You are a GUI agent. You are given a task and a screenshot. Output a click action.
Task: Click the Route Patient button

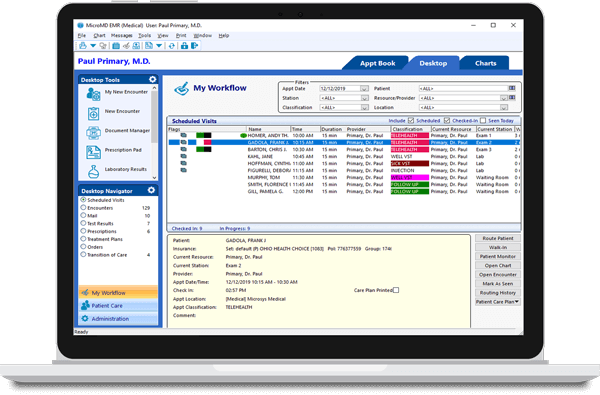coord(497,238)
